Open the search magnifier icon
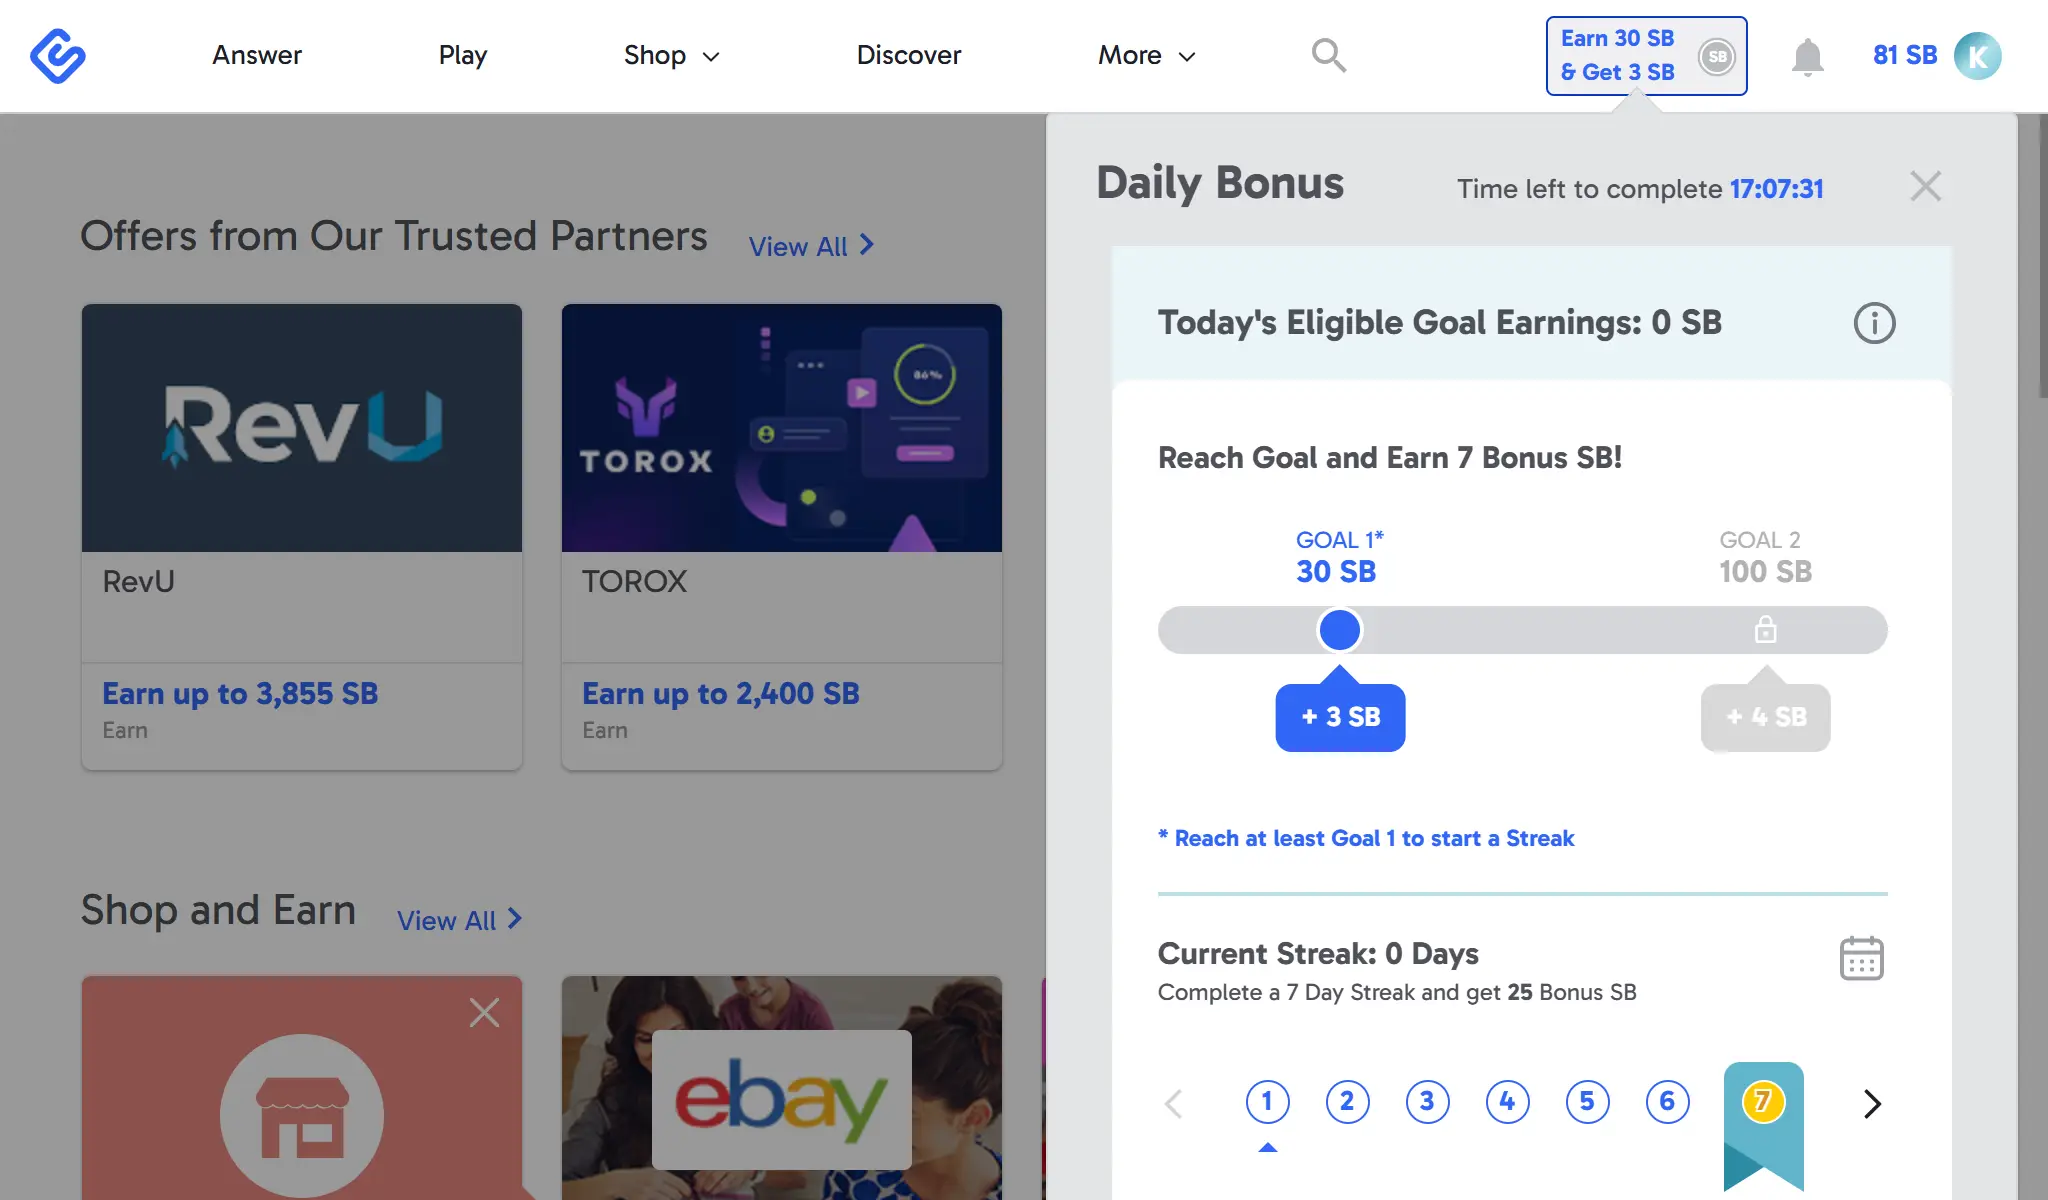 pos(1328,56)
